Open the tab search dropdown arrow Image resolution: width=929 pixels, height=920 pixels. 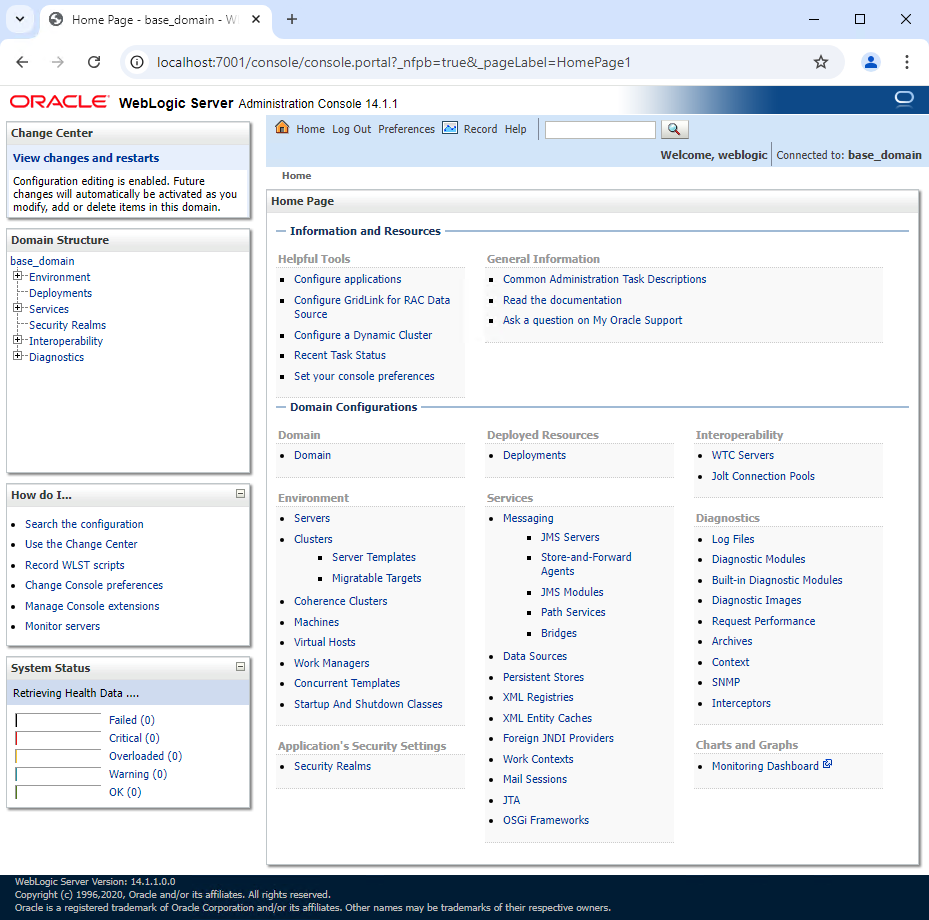[20, 19]
